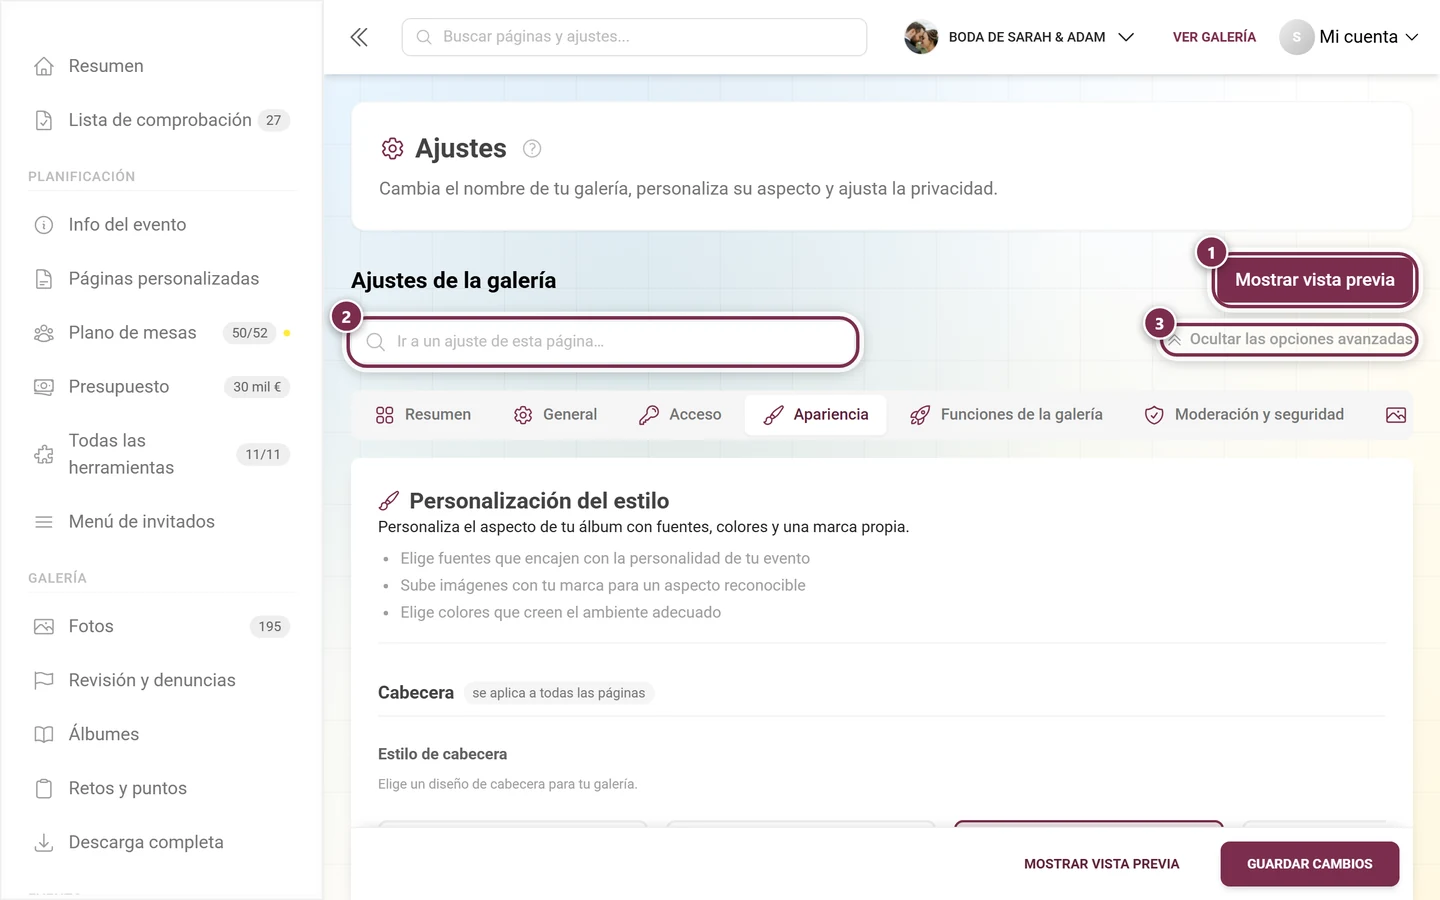Click the Fotos image icon in sidebar

[44, 627]
